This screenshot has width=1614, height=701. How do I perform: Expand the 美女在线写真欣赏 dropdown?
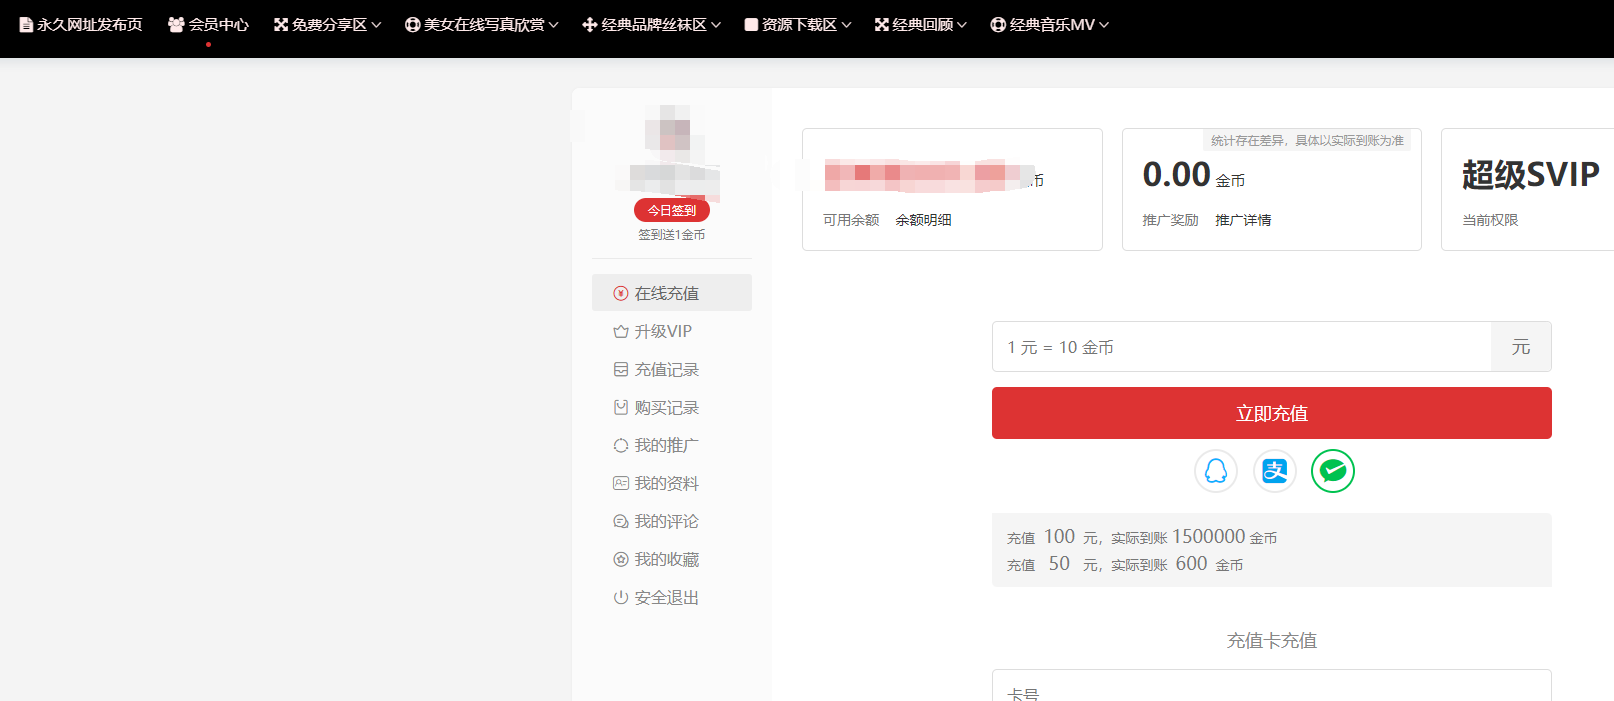pos(482,25)
